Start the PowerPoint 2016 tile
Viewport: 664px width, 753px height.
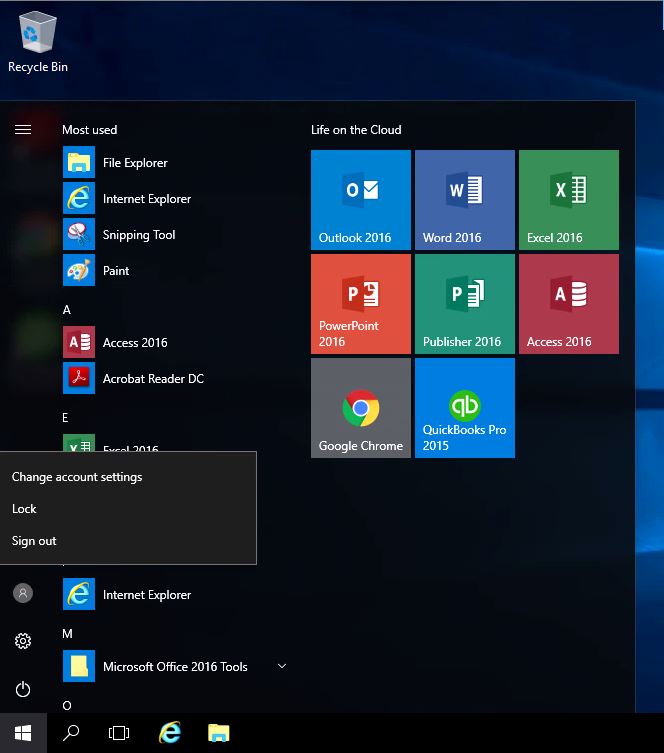pos(361,304)
